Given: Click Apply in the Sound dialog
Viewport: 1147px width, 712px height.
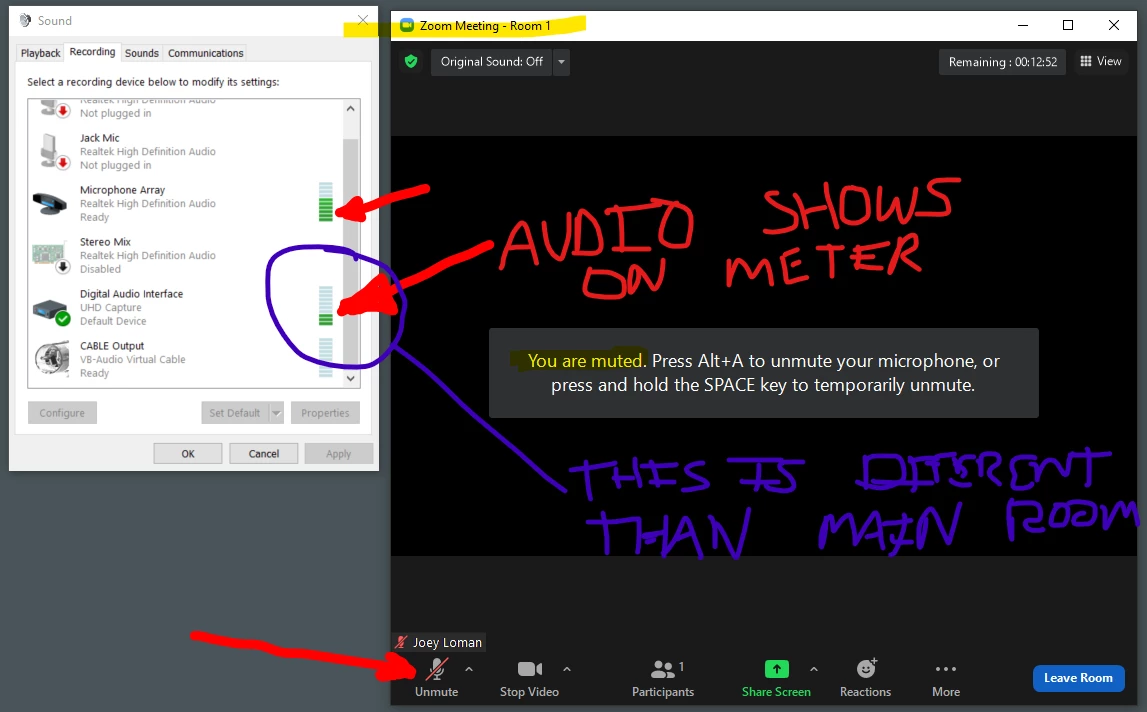Looking at the screenshot, I should (339, 454).
